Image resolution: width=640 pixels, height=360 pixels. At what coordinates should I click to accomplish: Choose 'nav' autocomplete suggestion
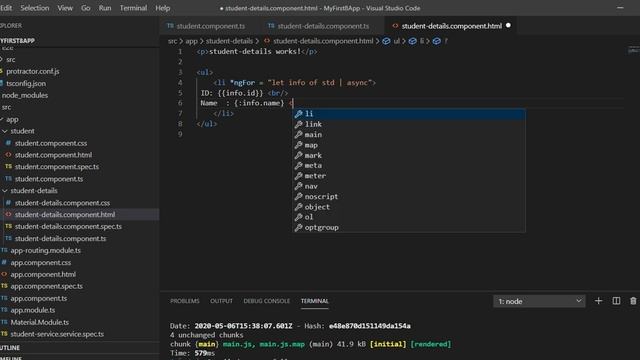point(409,186)
